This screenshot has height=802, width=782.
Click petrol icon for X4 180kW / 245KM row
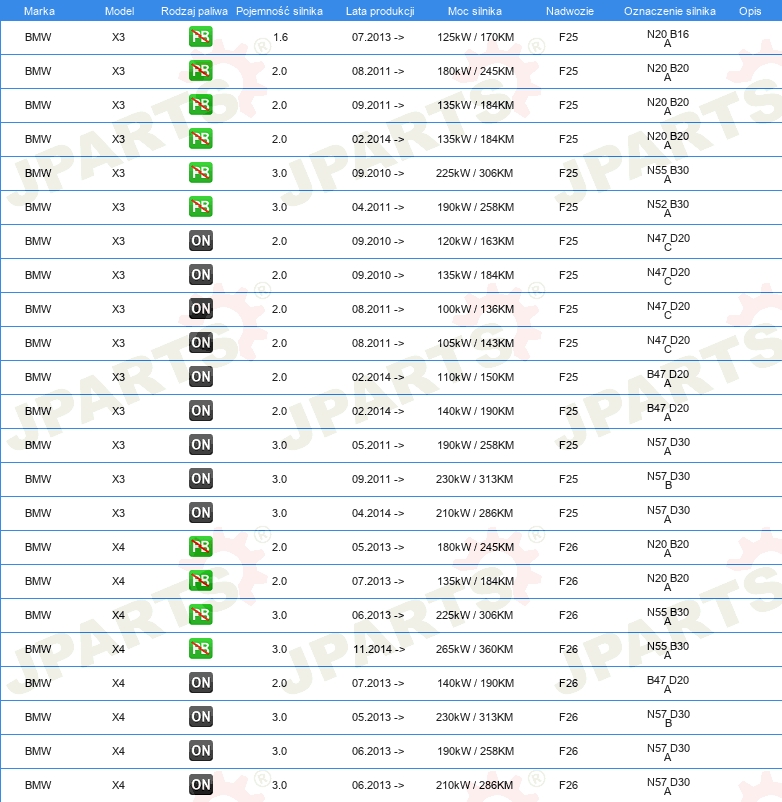click(200, 547)
